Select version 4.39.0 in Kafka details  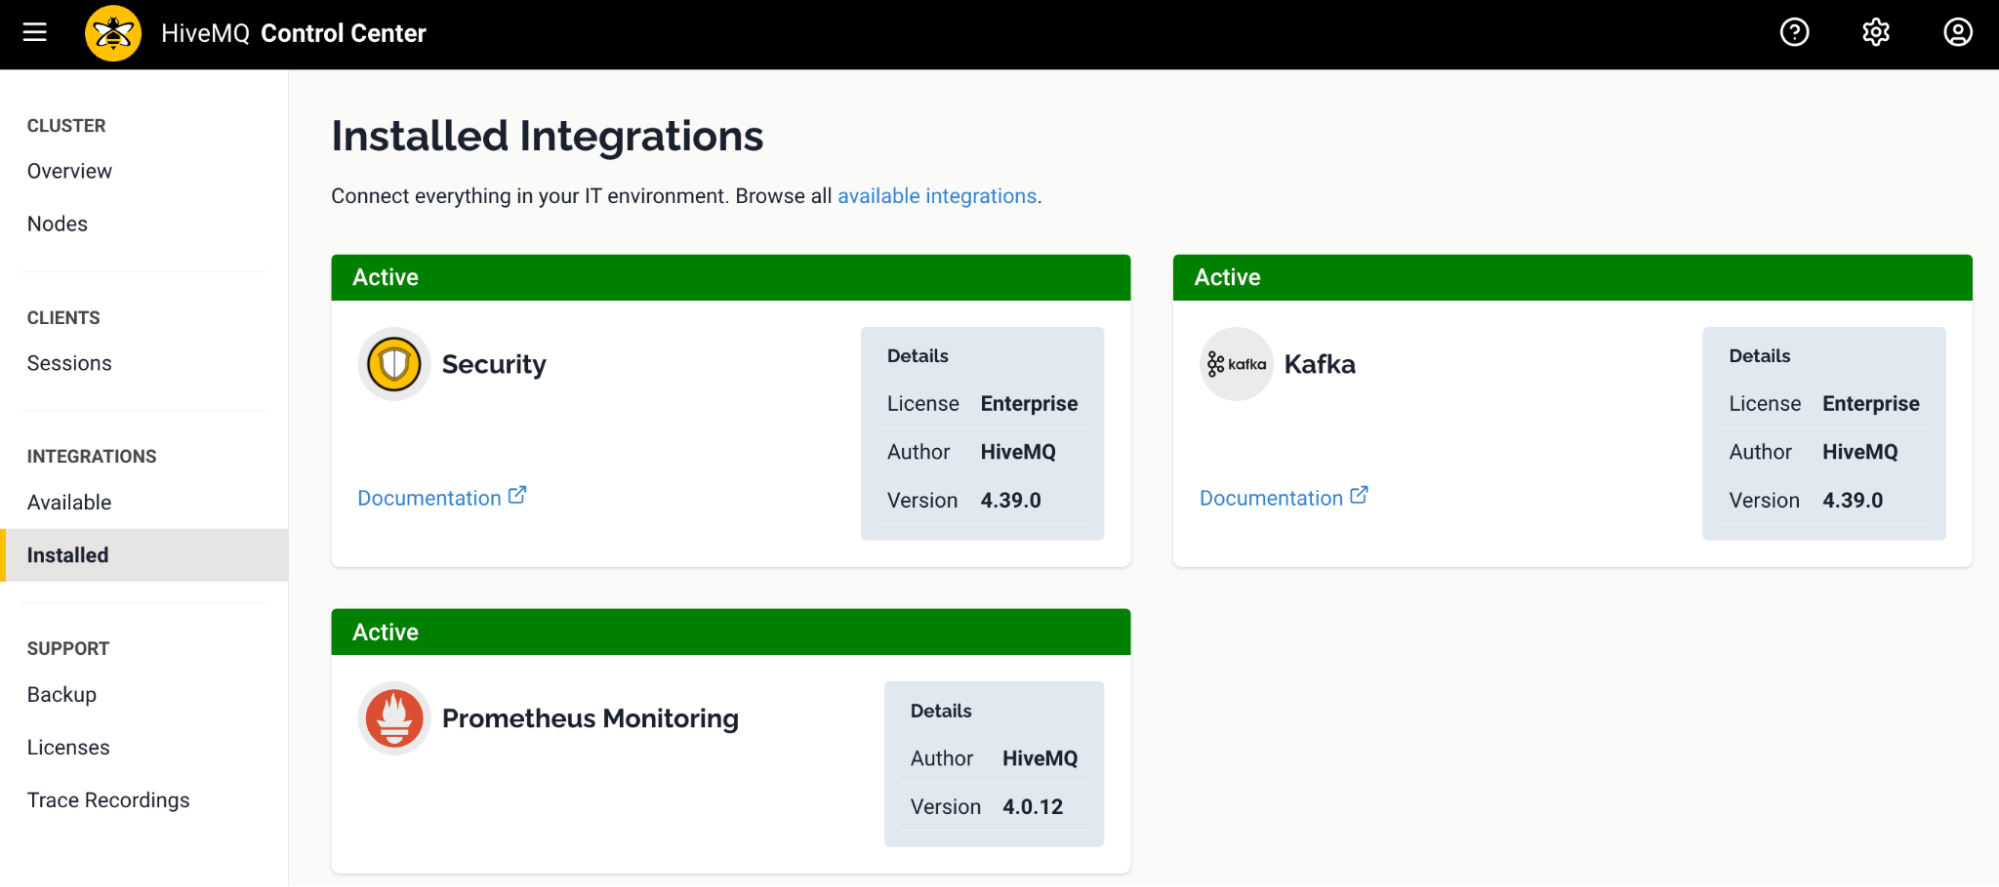tap(1853, 500)
